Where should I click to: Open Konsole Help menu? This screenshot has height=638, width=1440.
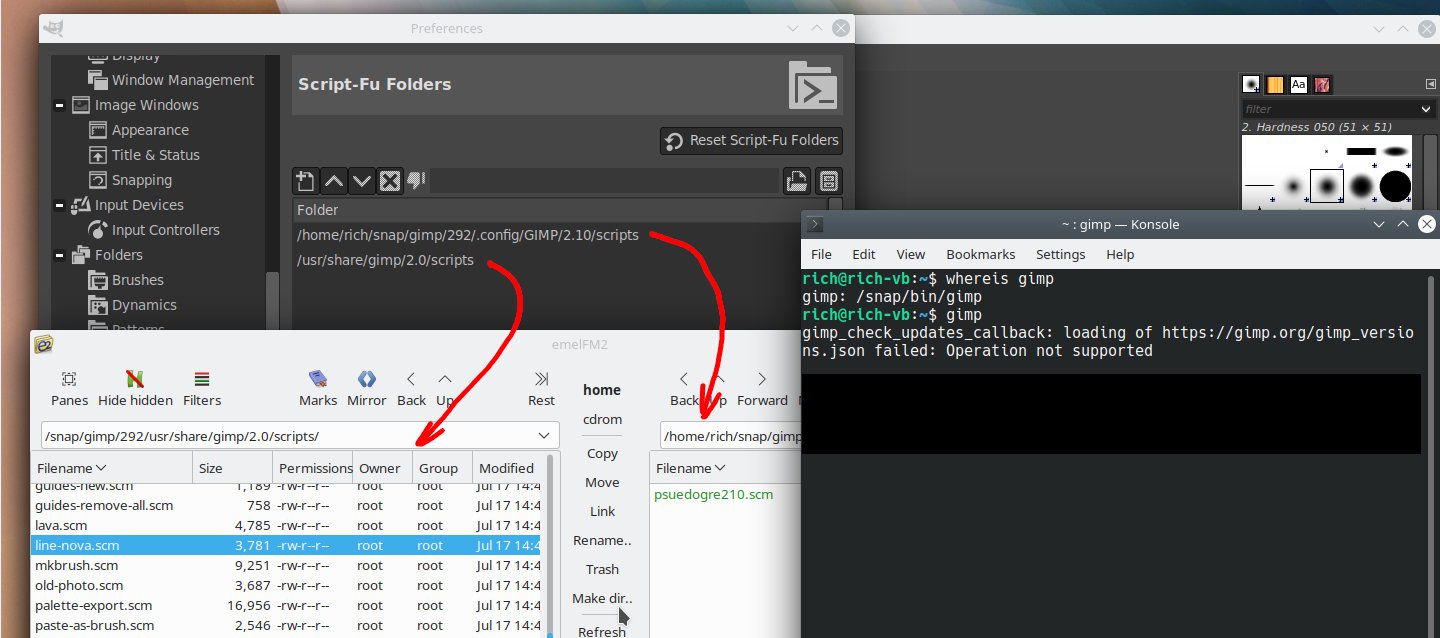point(1121,254)
